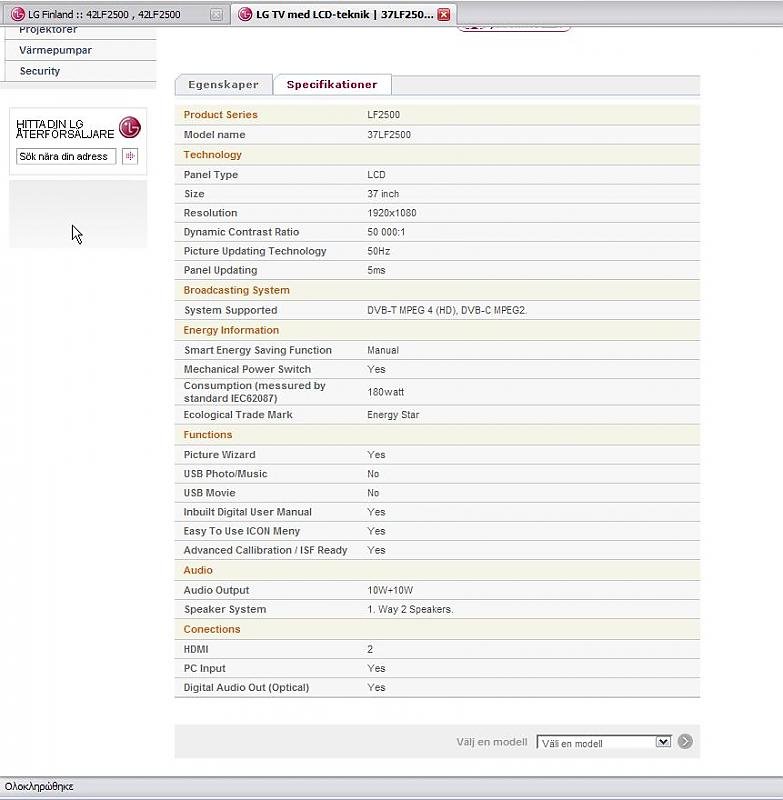Select the LG TV med LCD-teknik tab
Screen dimensions: 783x800
click(343, 14)
